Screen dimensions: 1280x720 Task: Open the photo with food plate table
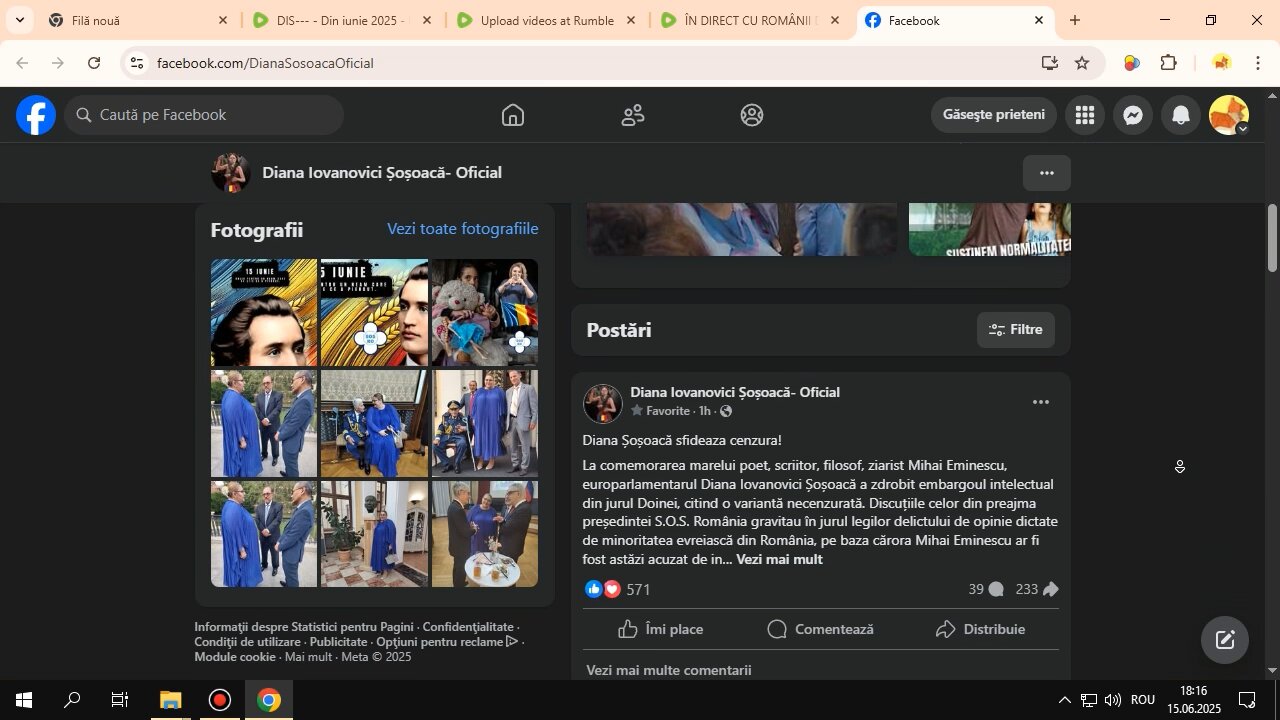click(x=485, y=534)
